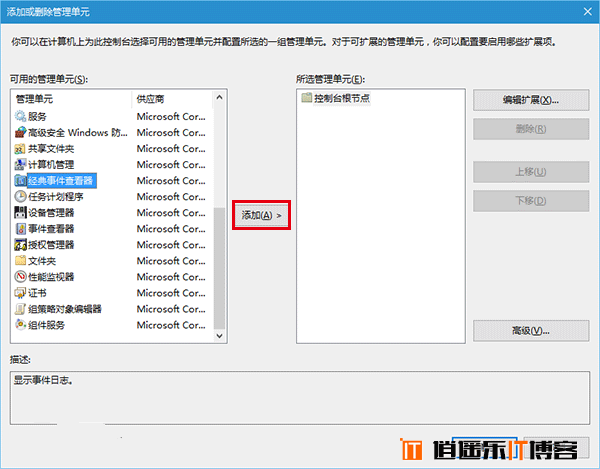Select 设备管理器 row label
Screen dimensions: 600x469
pos(51,213)
